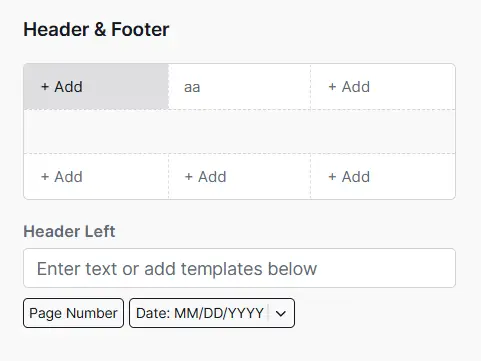Insert the Page Number template
Screen dimensions: 481x361
[73, 313]
